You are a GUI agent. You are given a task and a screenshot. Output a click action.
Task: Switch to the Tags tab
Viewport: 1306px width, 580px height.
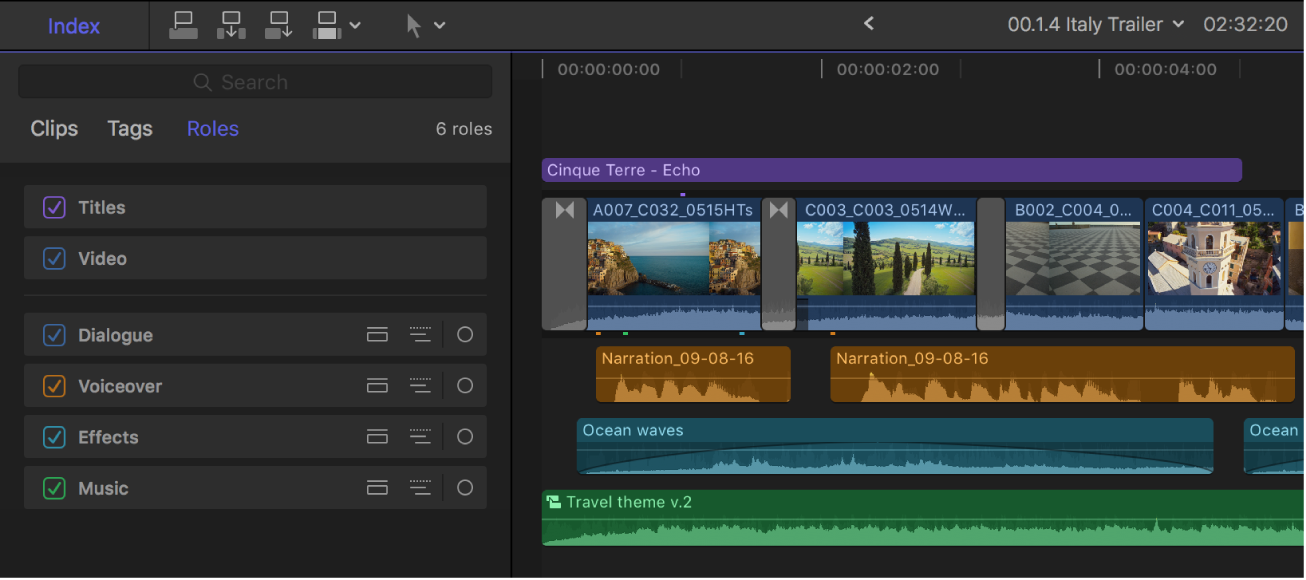click(129, 128)
